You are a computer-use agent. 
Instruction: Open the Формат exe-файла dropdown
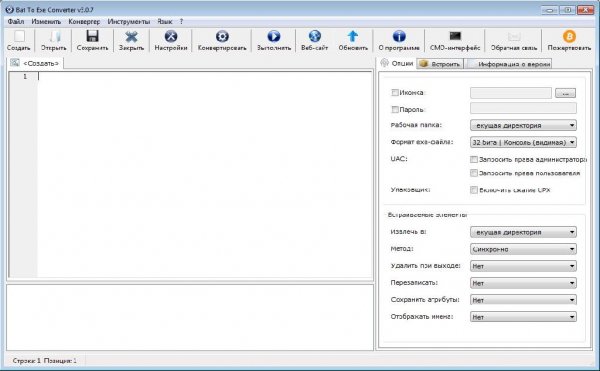[x=523, y=142]
